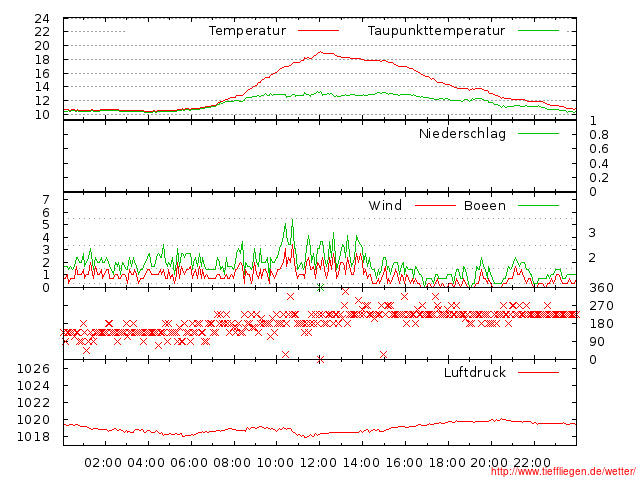Click the 22:00 time axis label
The width and height of the screenshot is (640, 480).
pyautogui.click(x=532, y=463)
